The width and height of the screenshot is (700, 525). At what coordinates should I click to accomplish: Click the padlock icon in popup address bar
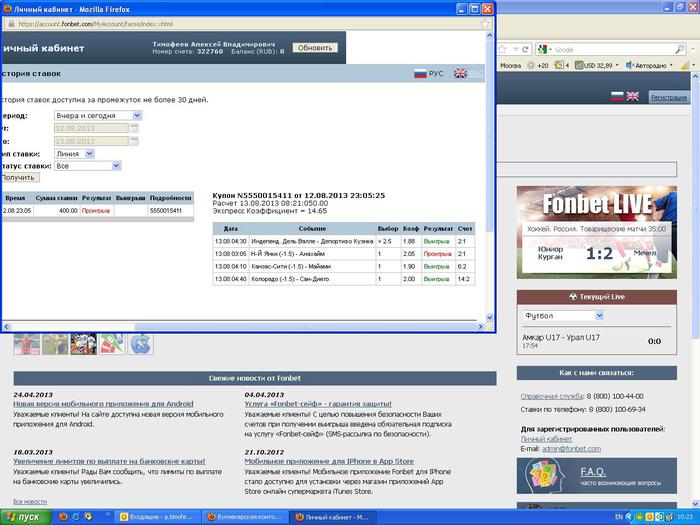point(12,24)
